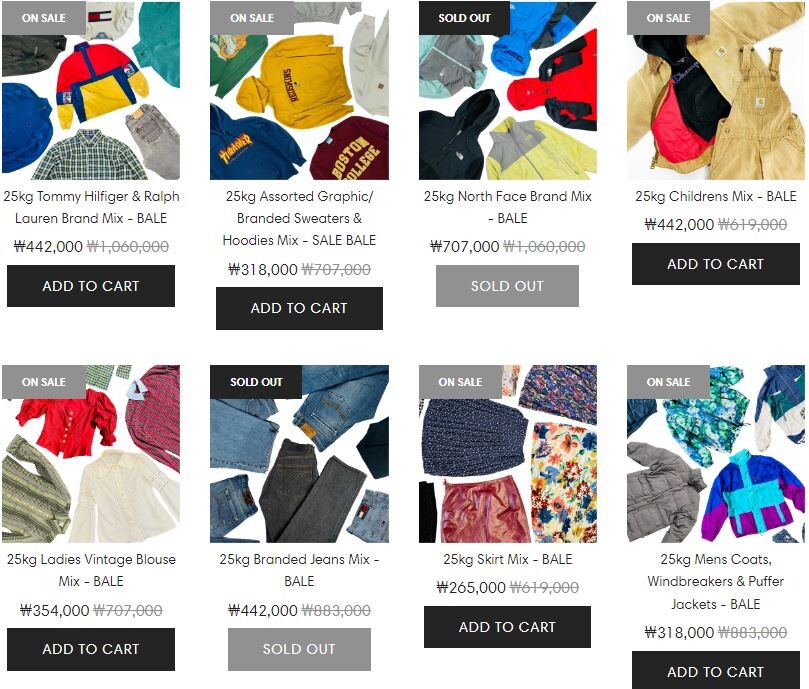Screen dimensions: 809x689
Task: Add the 25kg Skirt Mix to cart
Action: (x=507, y=627)
